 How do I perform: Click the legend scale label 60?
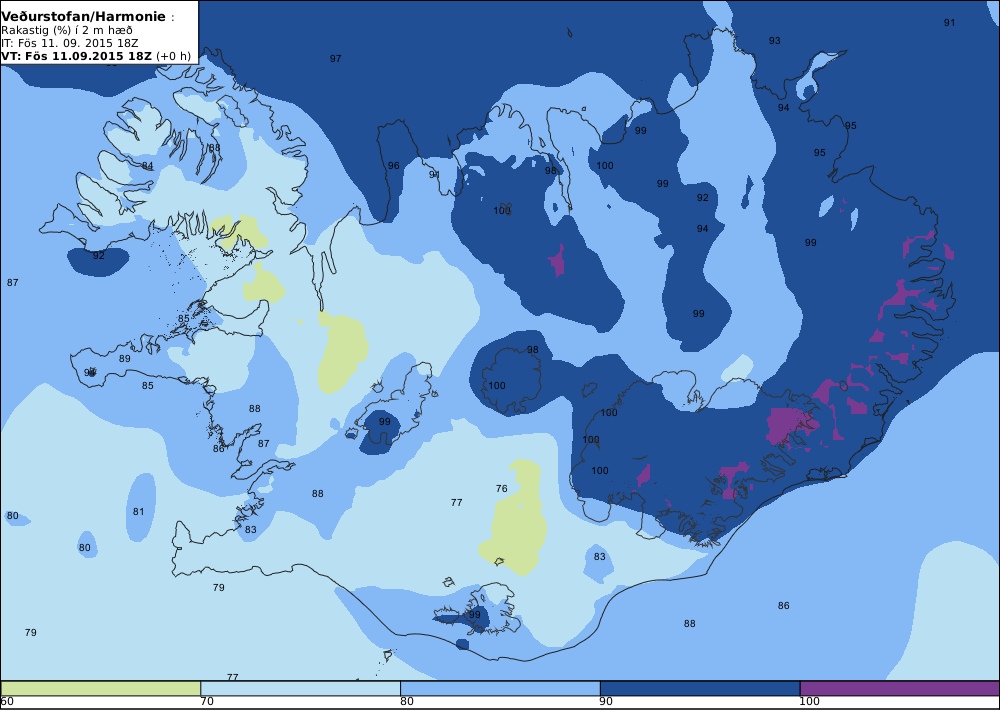(7, 702)
